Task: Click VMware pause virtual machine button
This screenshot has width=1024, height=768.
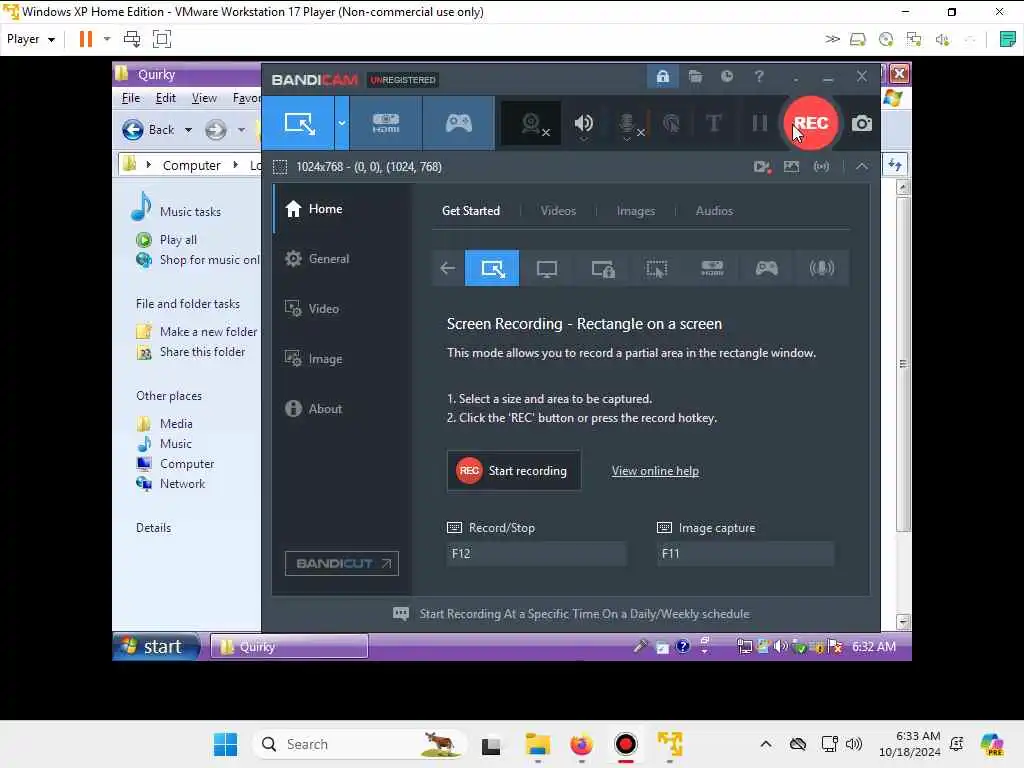Action: [x=86, y=39]
